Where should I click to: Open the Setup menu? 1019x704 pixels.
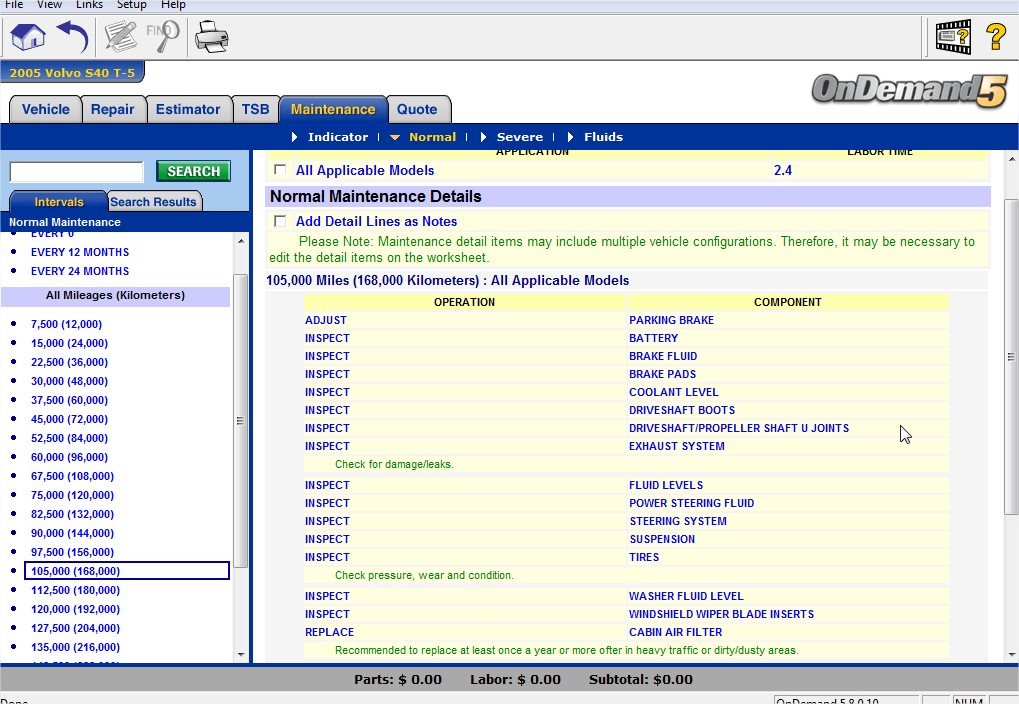coord(131,5)
